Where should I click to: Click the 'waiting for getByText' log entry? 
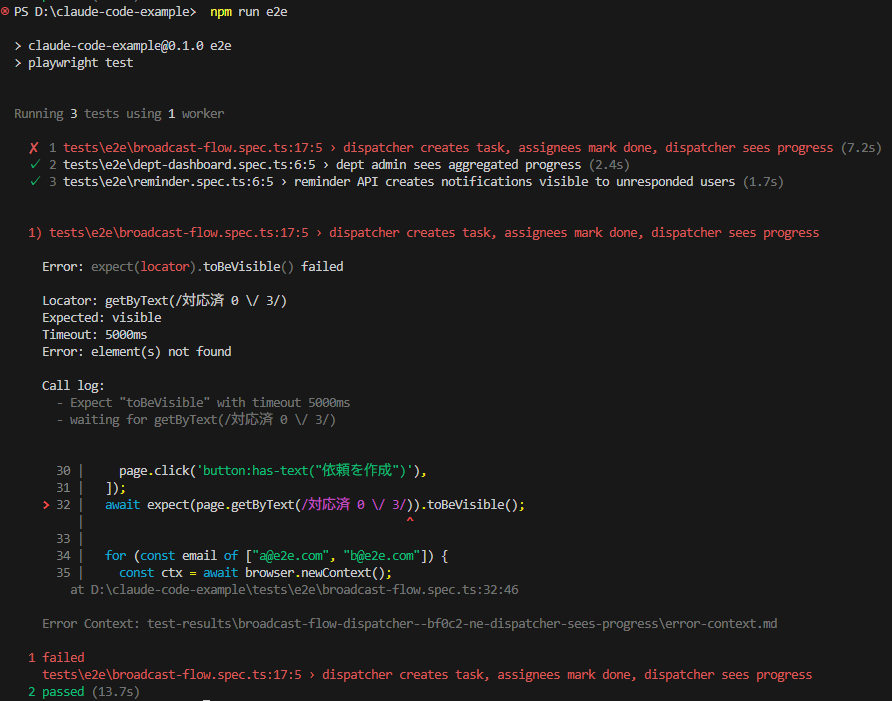(x=203, y=420)
